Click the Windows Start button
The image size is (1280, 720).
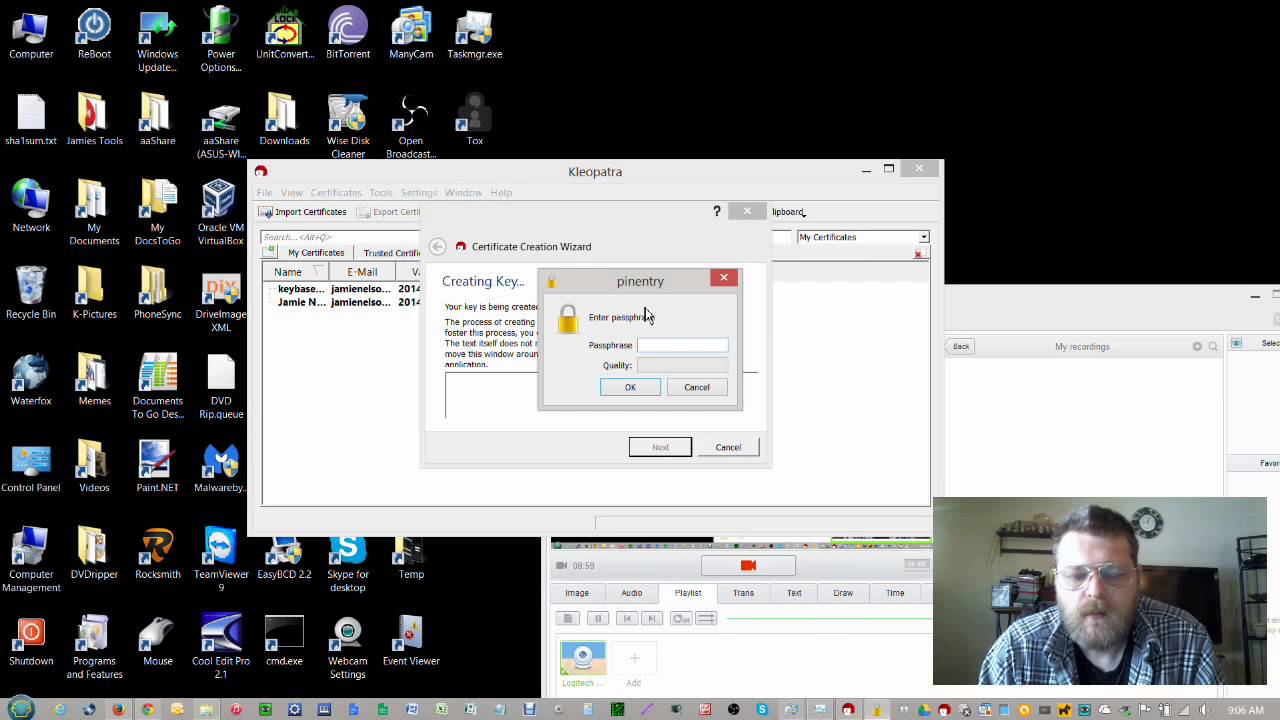click(x=21, y=709)
